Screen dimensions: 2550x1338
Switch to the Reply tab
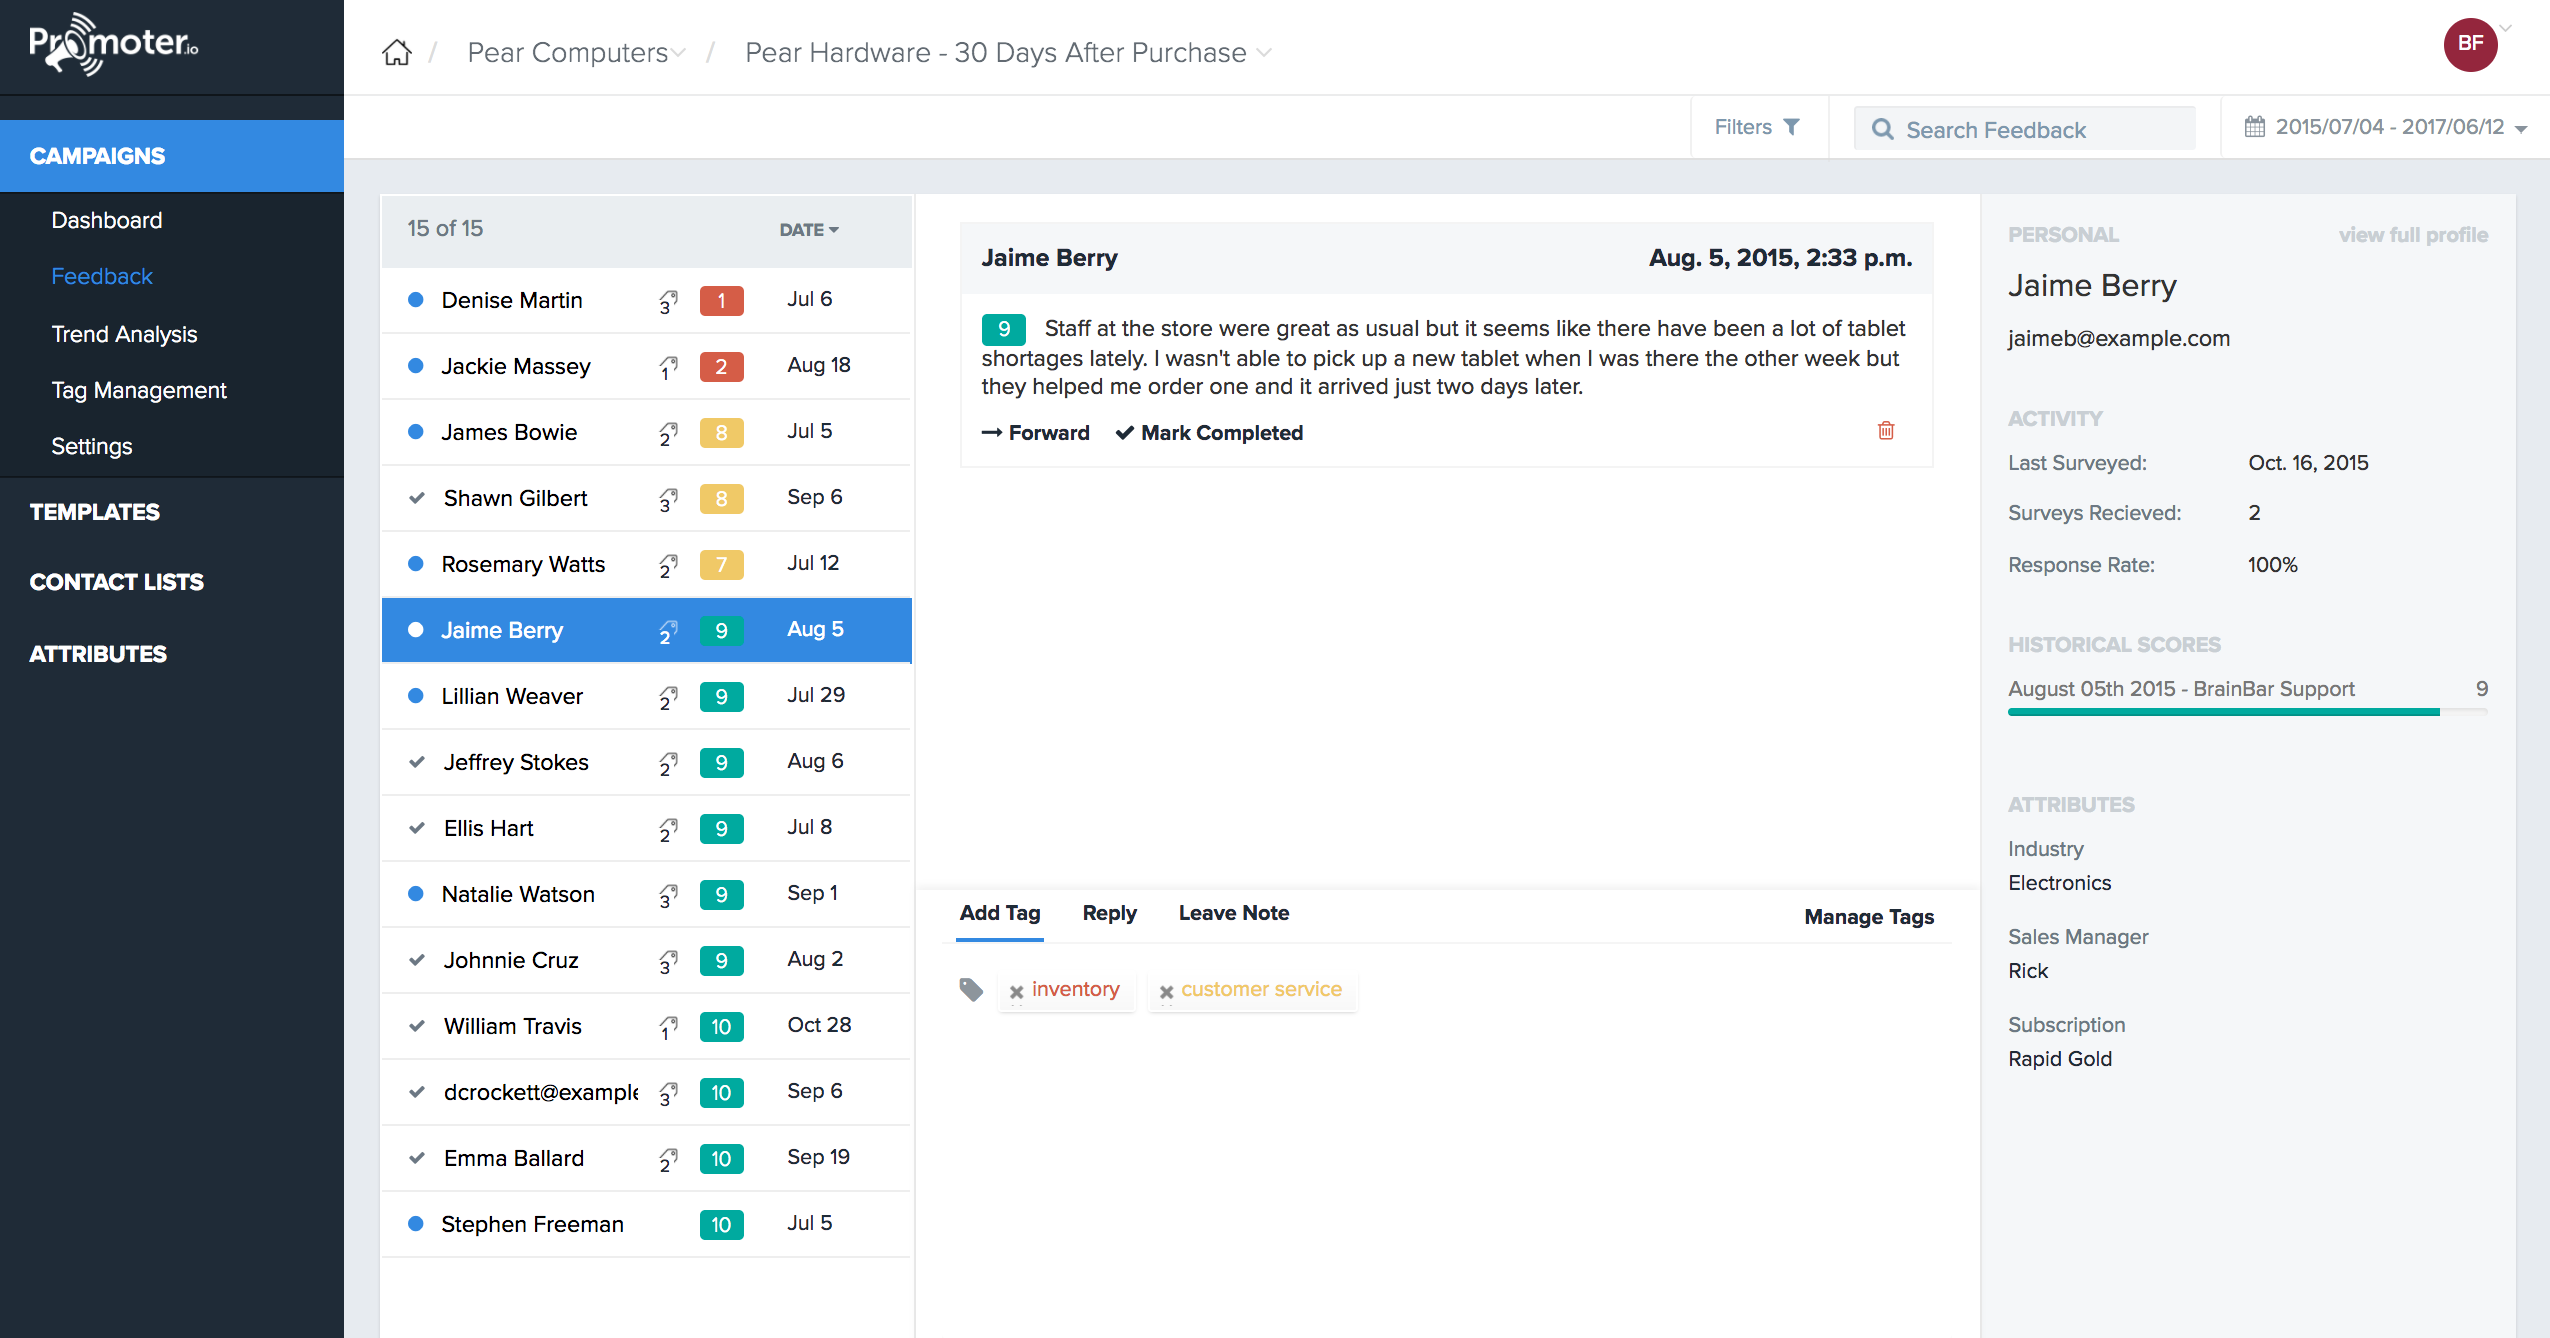click(x=1110, y=913)
